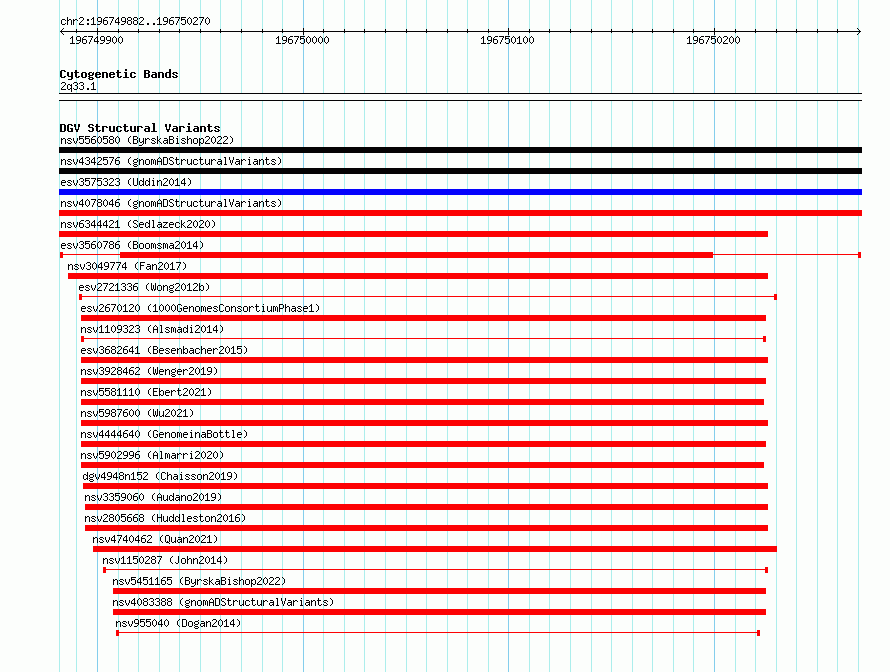
Task: Click the red bar for esv3682641
Action: coord(425,360)
